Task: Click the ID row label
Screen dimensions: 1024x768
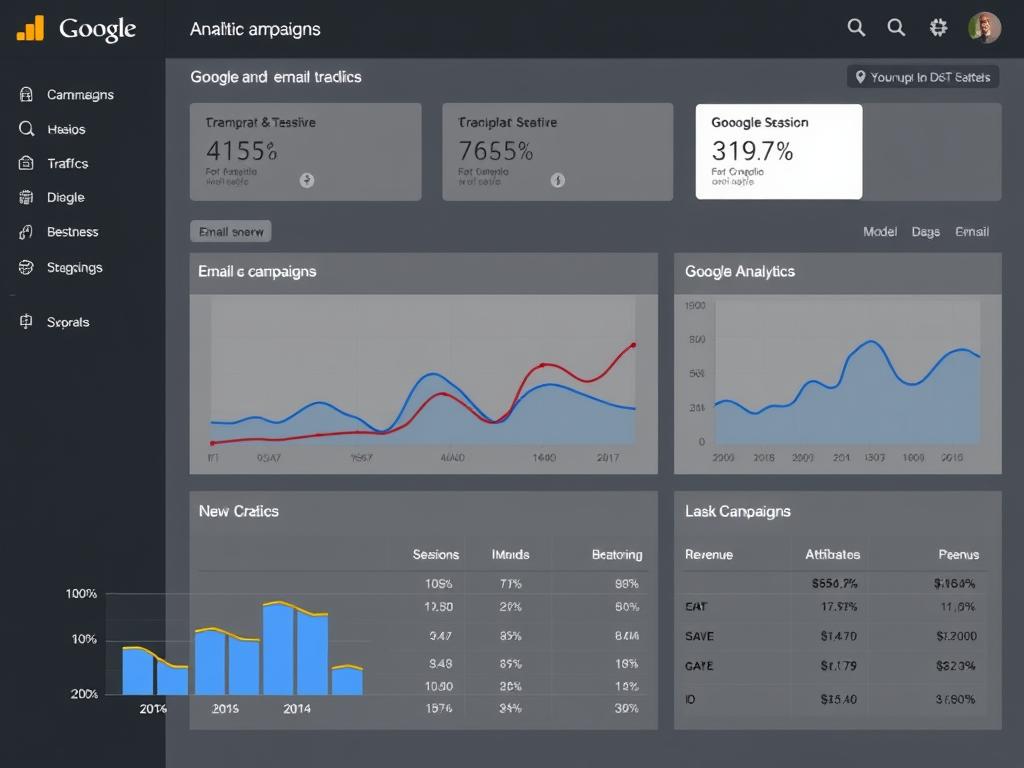Action: click(x=690, y=699)
